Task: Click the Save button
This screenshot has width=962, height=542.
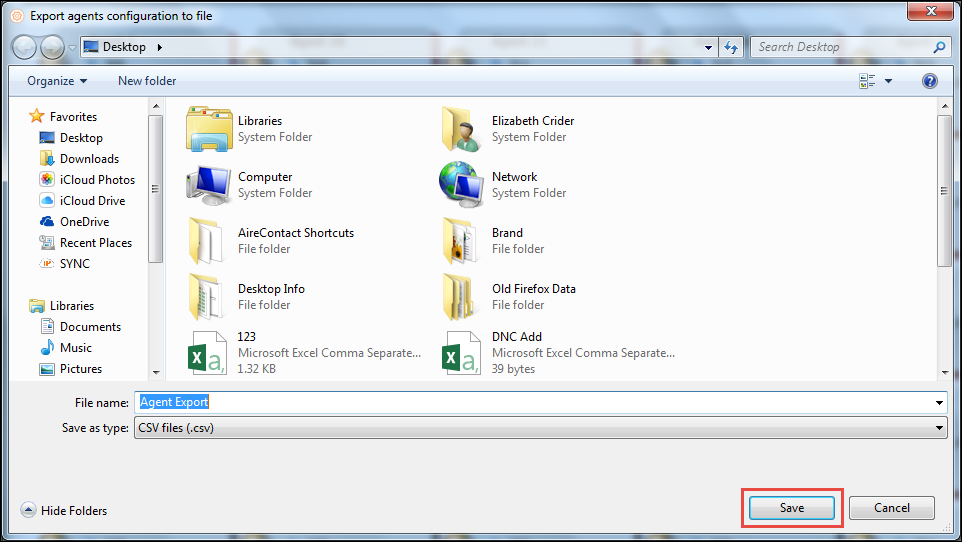Action: tap(792, 508)
